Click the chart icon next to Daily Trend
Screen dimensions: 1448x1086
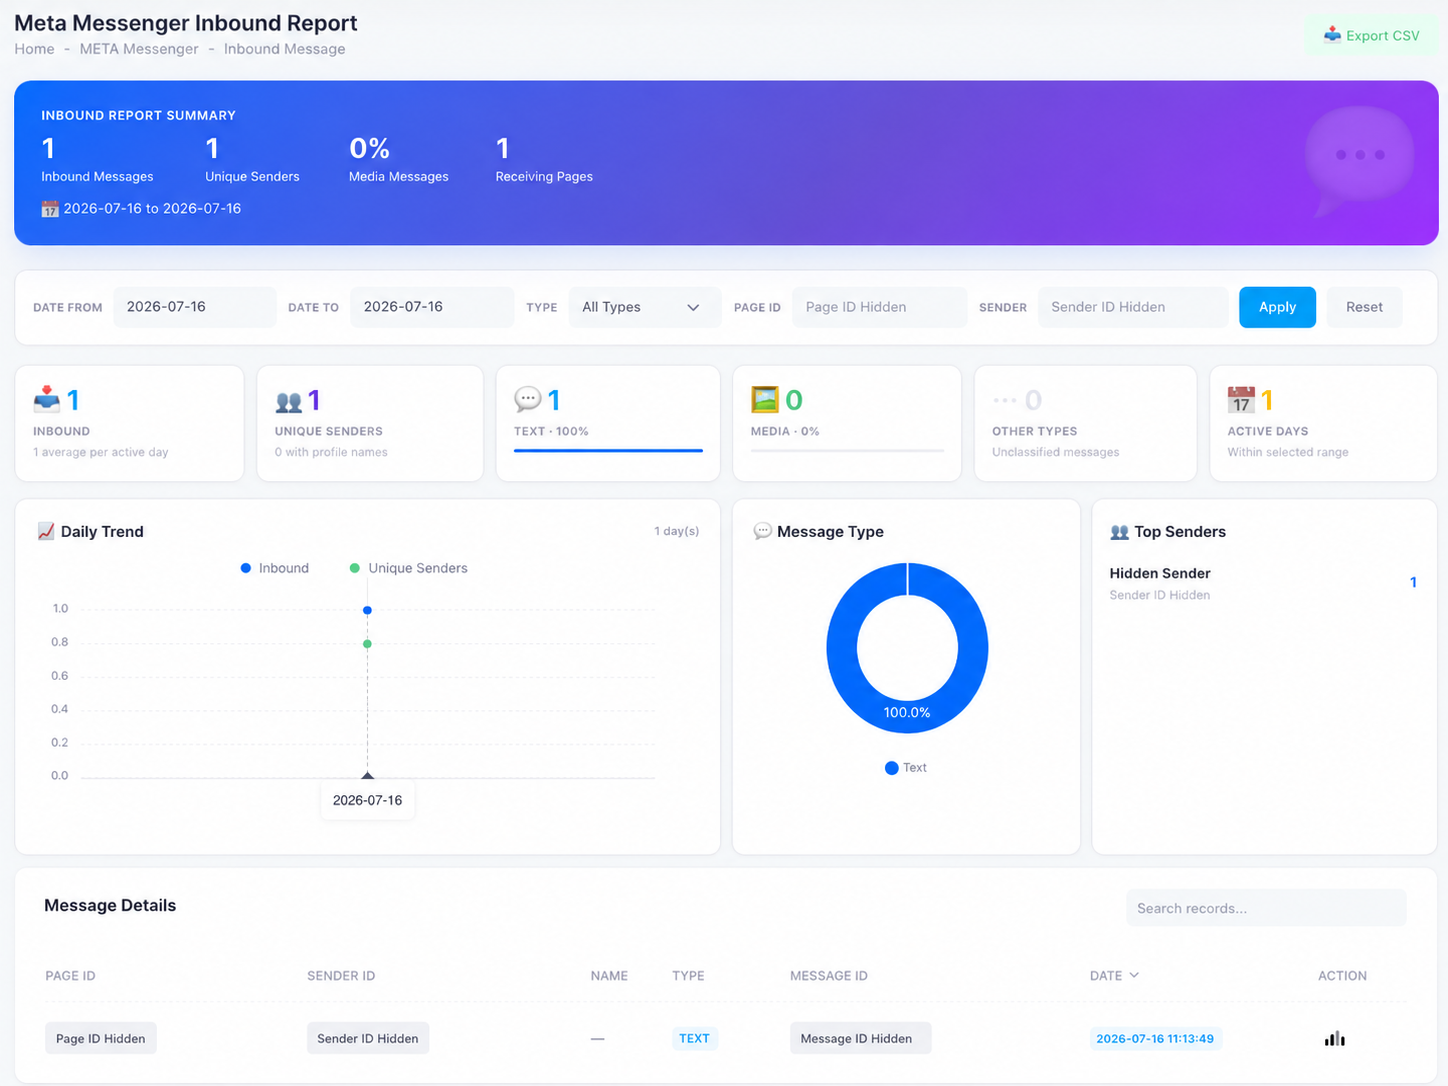pyautogui.click(x=46, y=531)
